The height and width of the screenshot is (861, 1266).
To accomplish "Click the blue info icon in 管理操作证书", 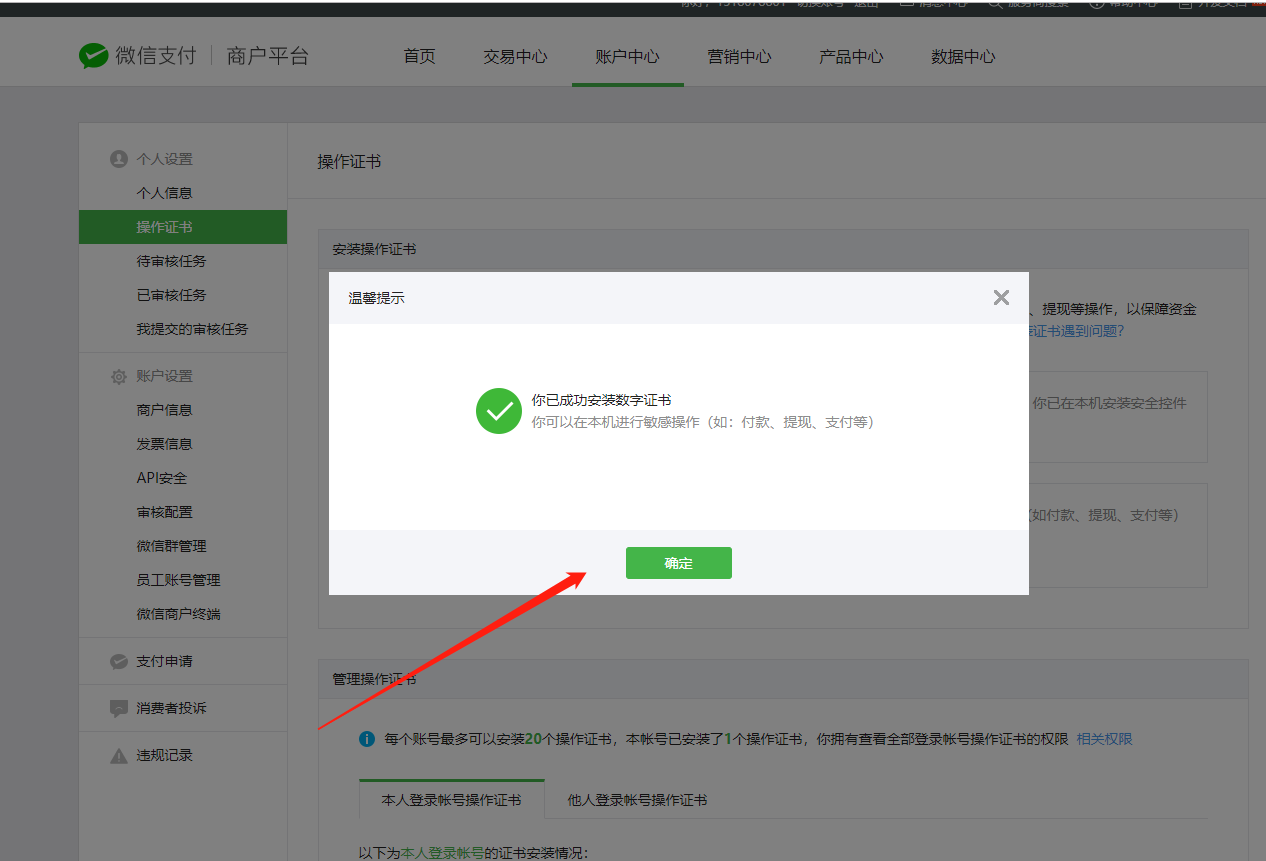I will pos(367,739).
